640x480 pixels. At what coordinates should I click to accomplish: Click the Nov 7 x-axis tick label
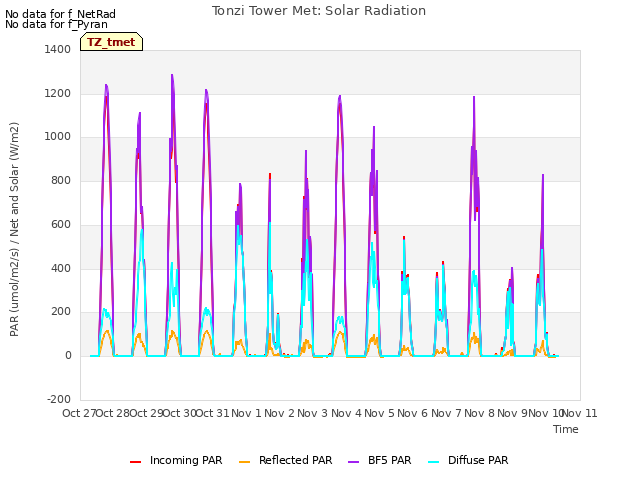click(x=446, y=413)
